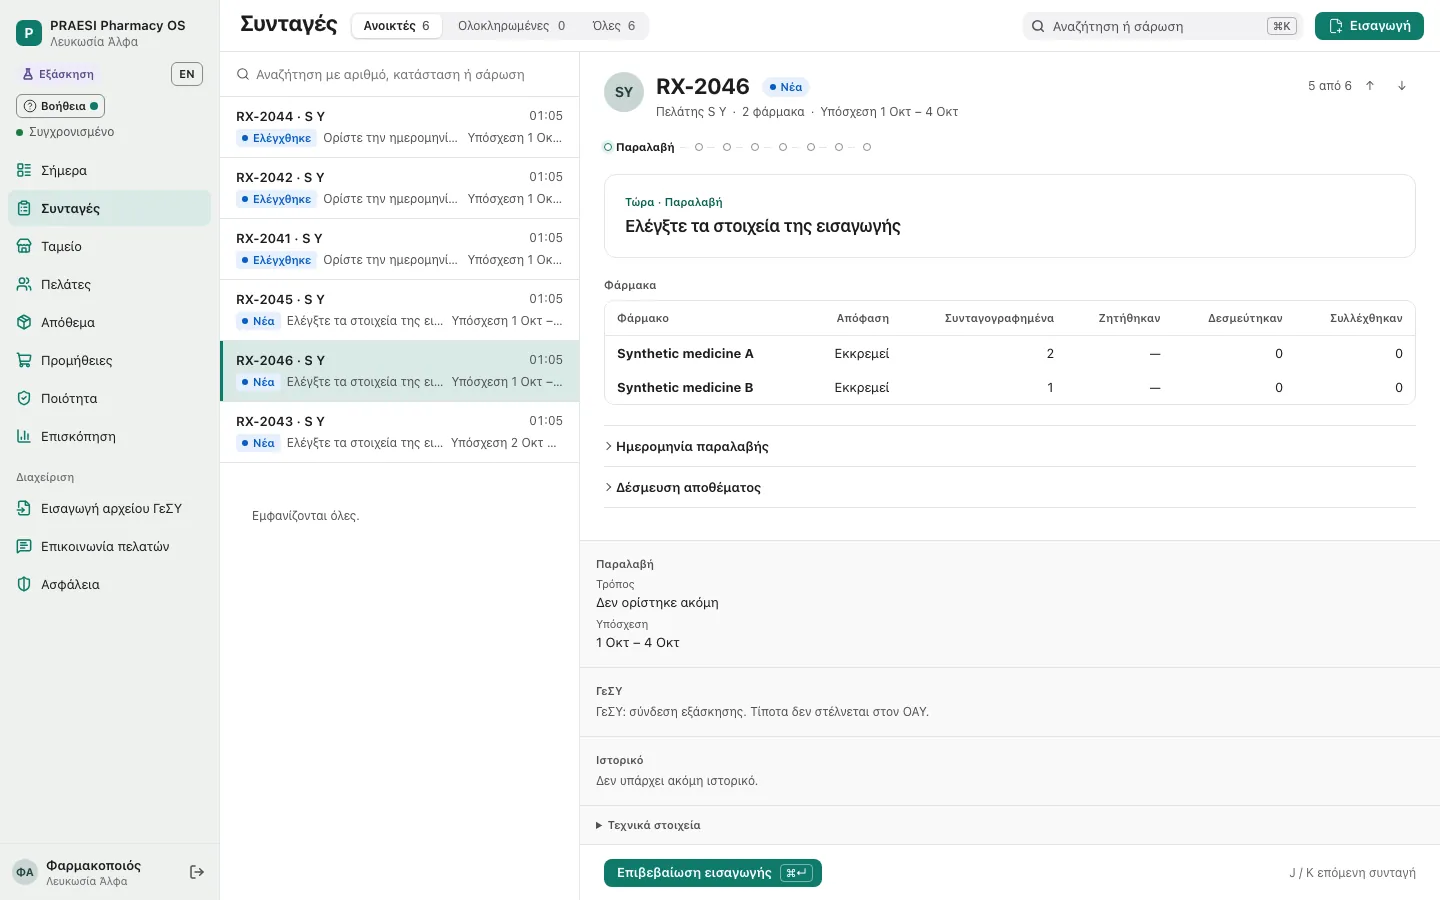
Task: Open the Βοήθεια help button
Action: coord(60,106)
